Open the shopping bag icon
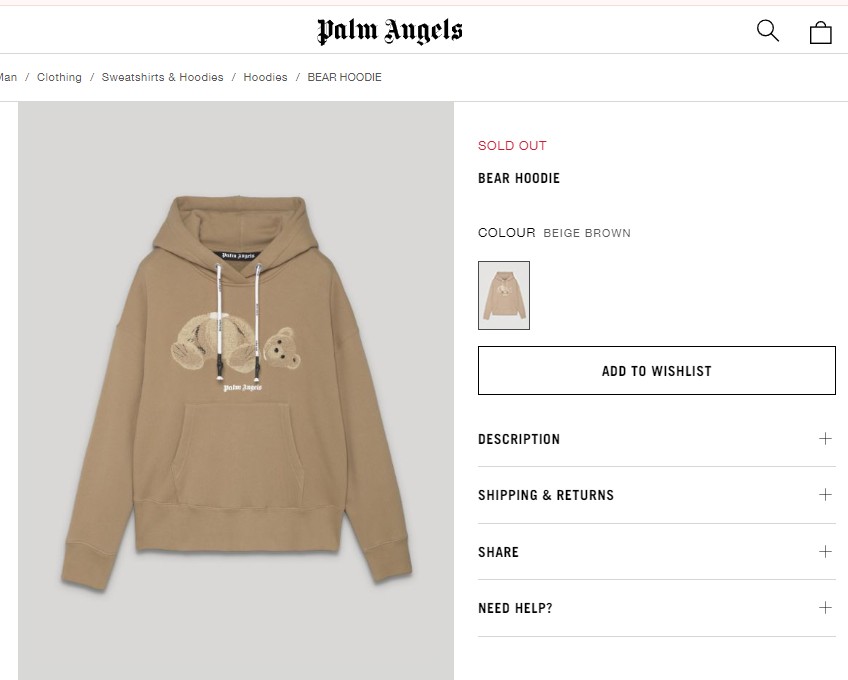Viewport: 848px width, 680px height. pos(820,32)
